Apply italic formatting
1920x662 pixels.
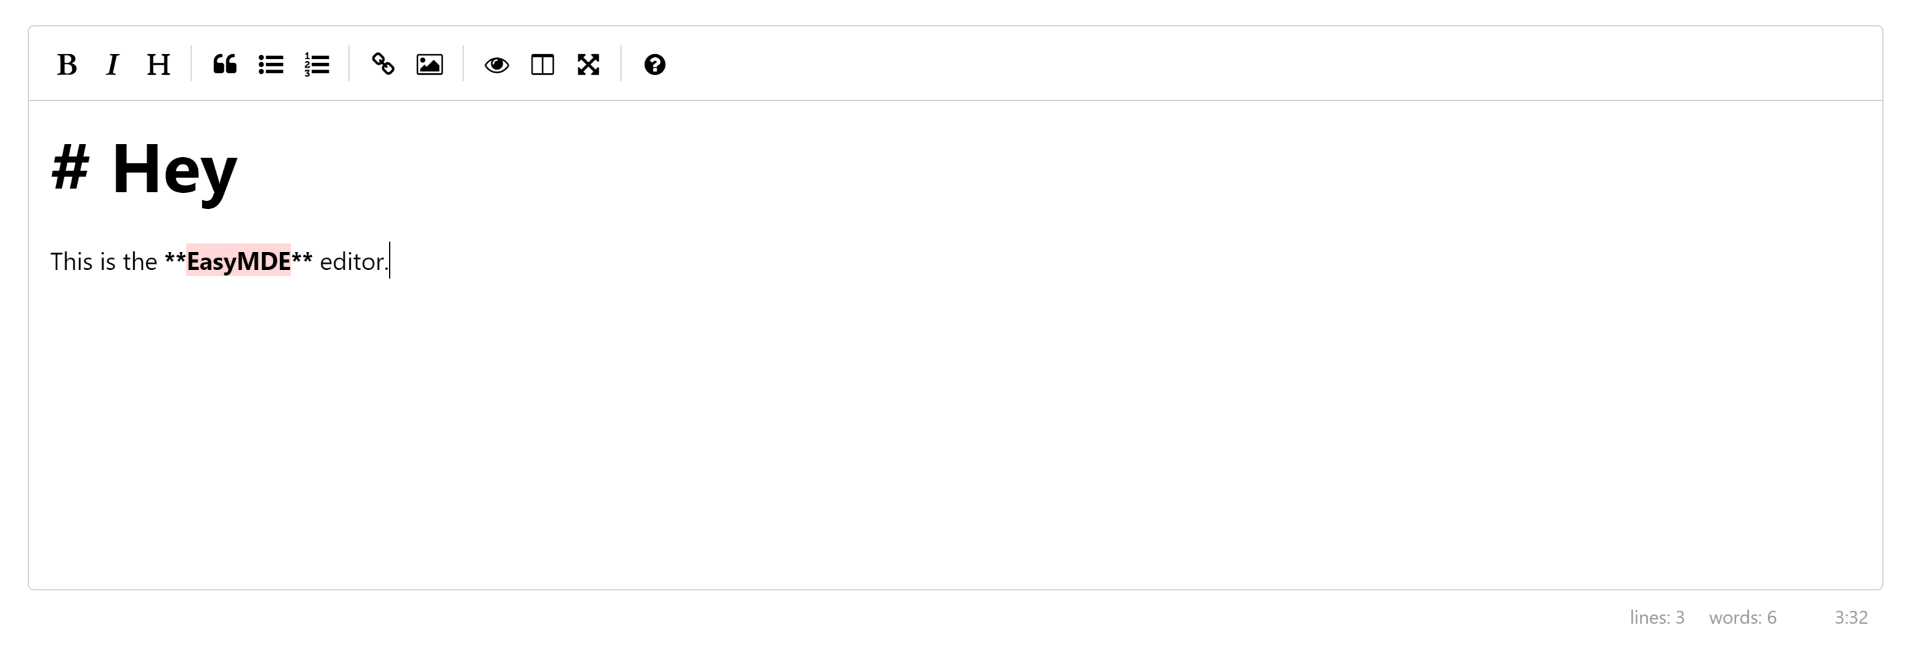112,65
